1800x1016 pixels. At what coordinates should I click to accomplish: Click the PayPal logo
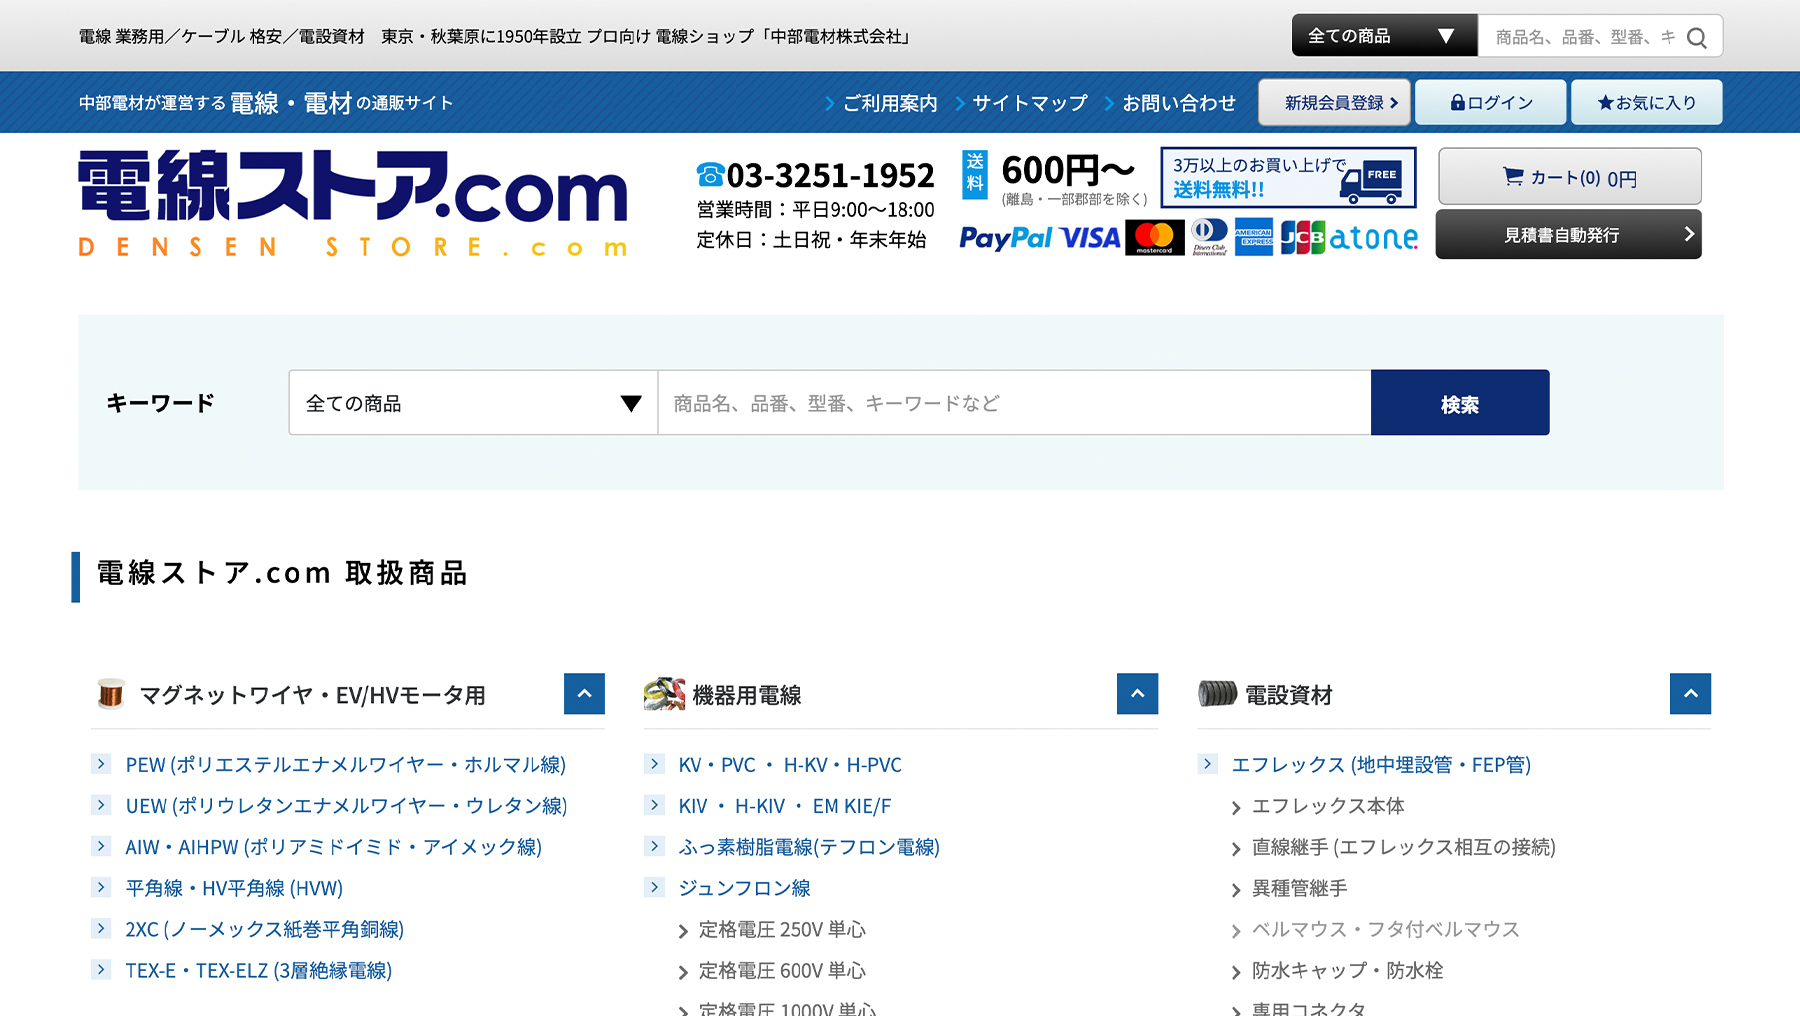[1005, 238]
